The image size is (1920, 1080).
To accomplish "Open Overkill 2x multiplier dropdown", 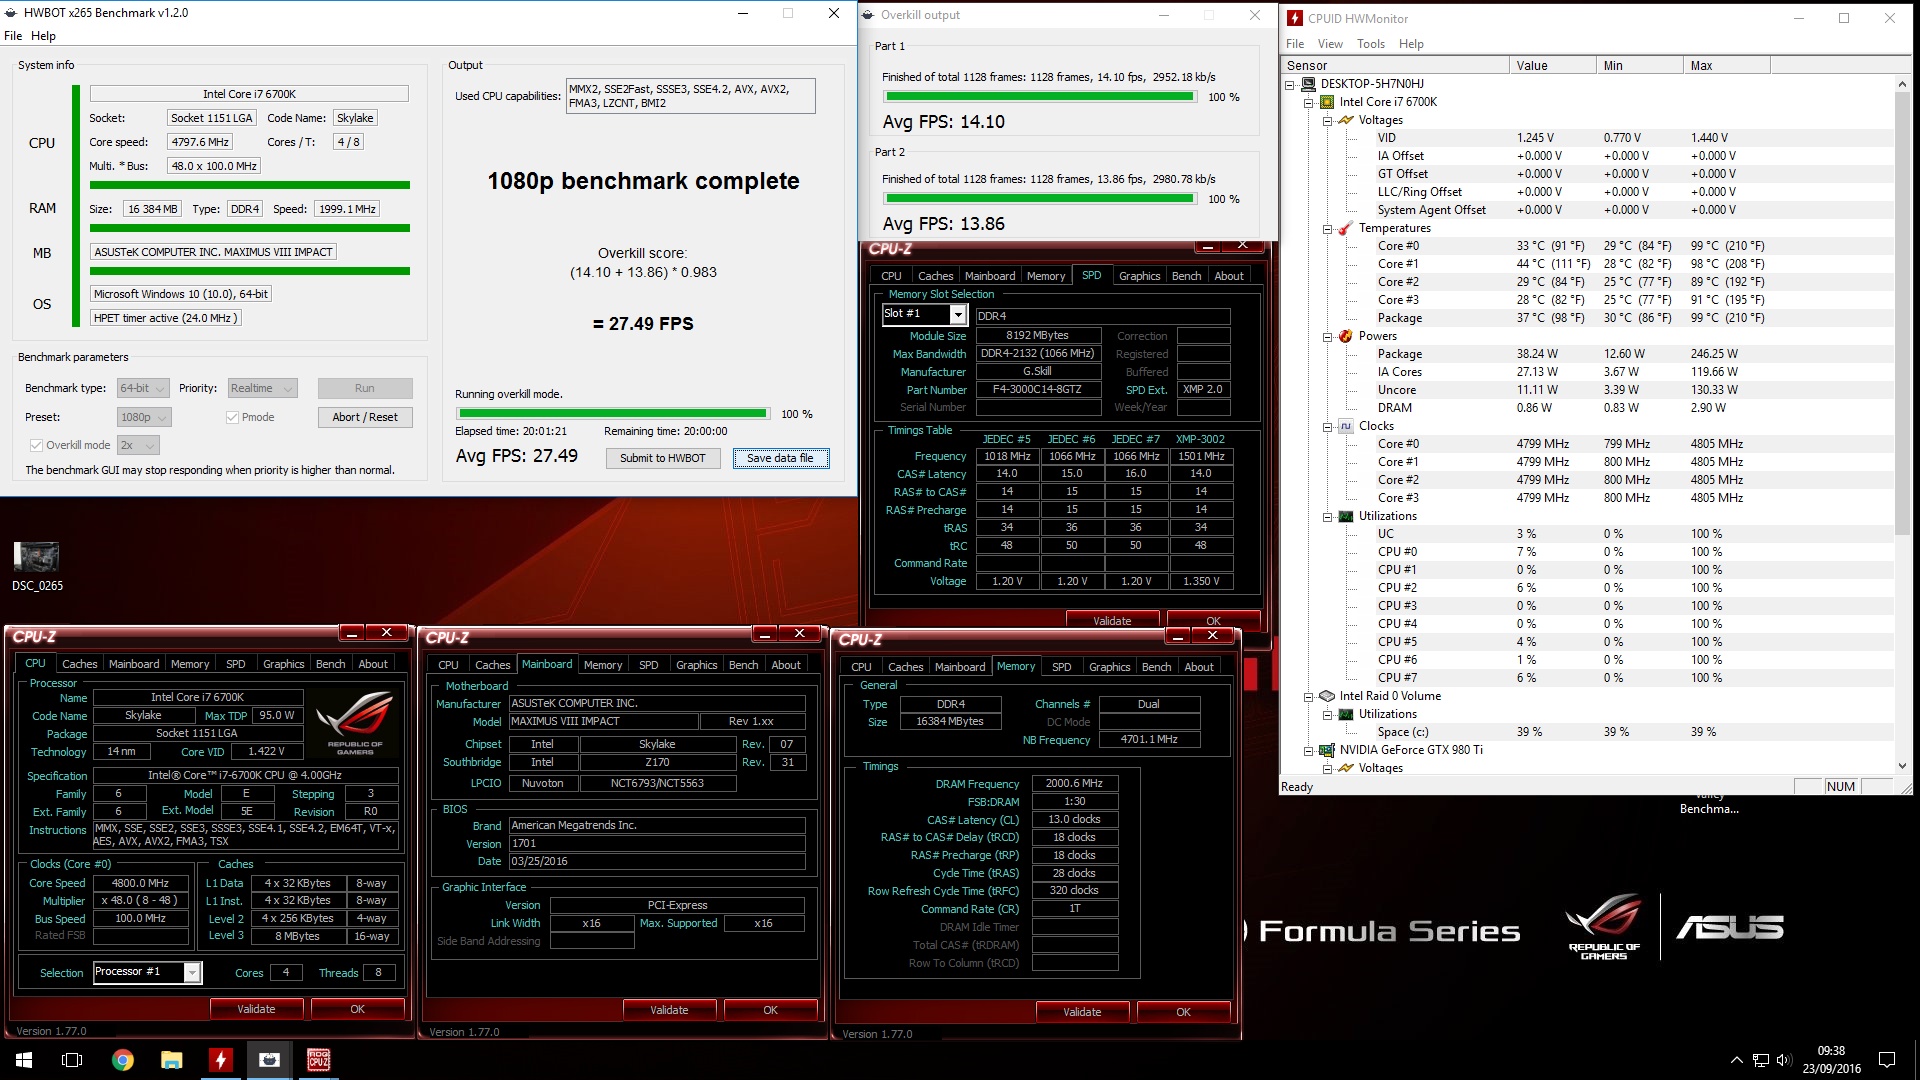I will [x=137, y=445].
